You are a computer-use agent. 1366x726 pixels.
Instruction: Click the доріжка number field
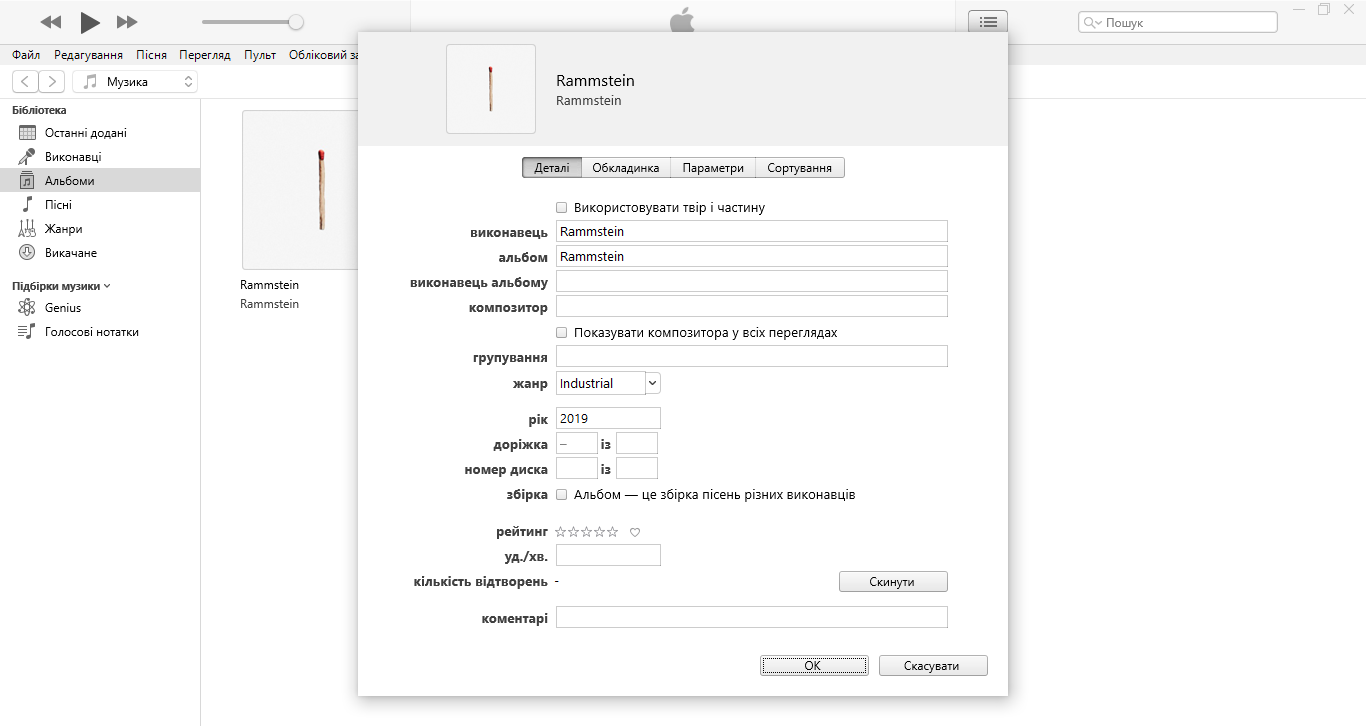tap(577, 444)
